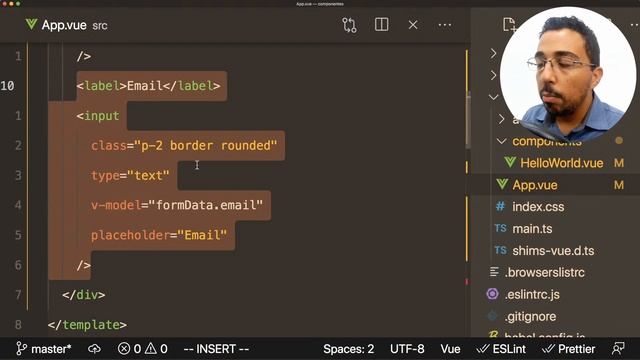Click the cloud publish changes icon in status bar
This screenshot has height=360, width=640.
(x=94, y=349)
